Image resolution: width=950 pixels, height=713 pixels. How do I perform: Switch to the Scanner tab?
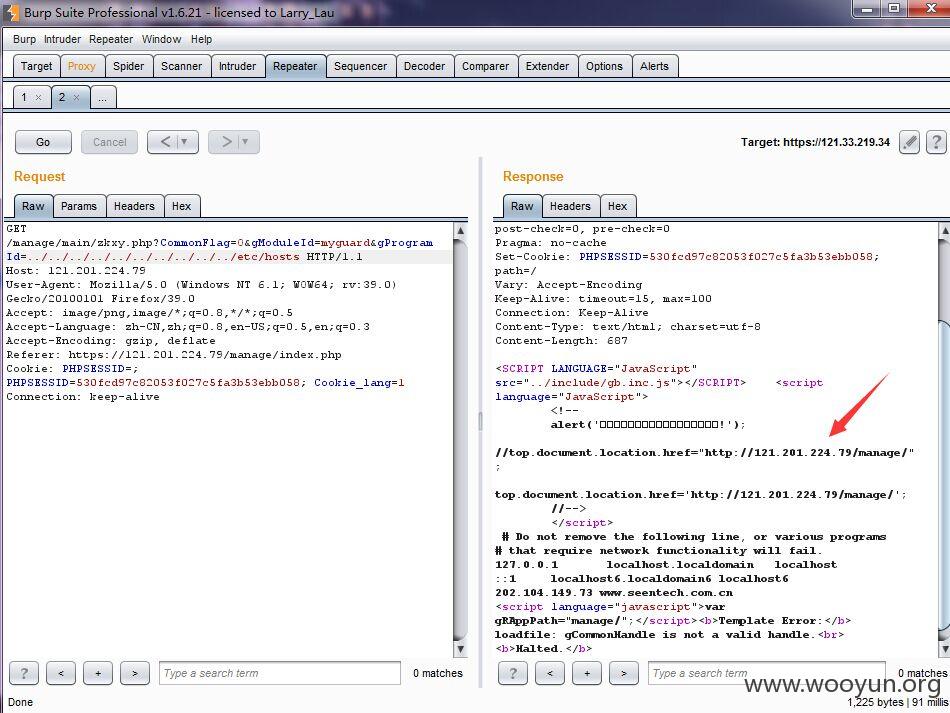click(182, 66)
